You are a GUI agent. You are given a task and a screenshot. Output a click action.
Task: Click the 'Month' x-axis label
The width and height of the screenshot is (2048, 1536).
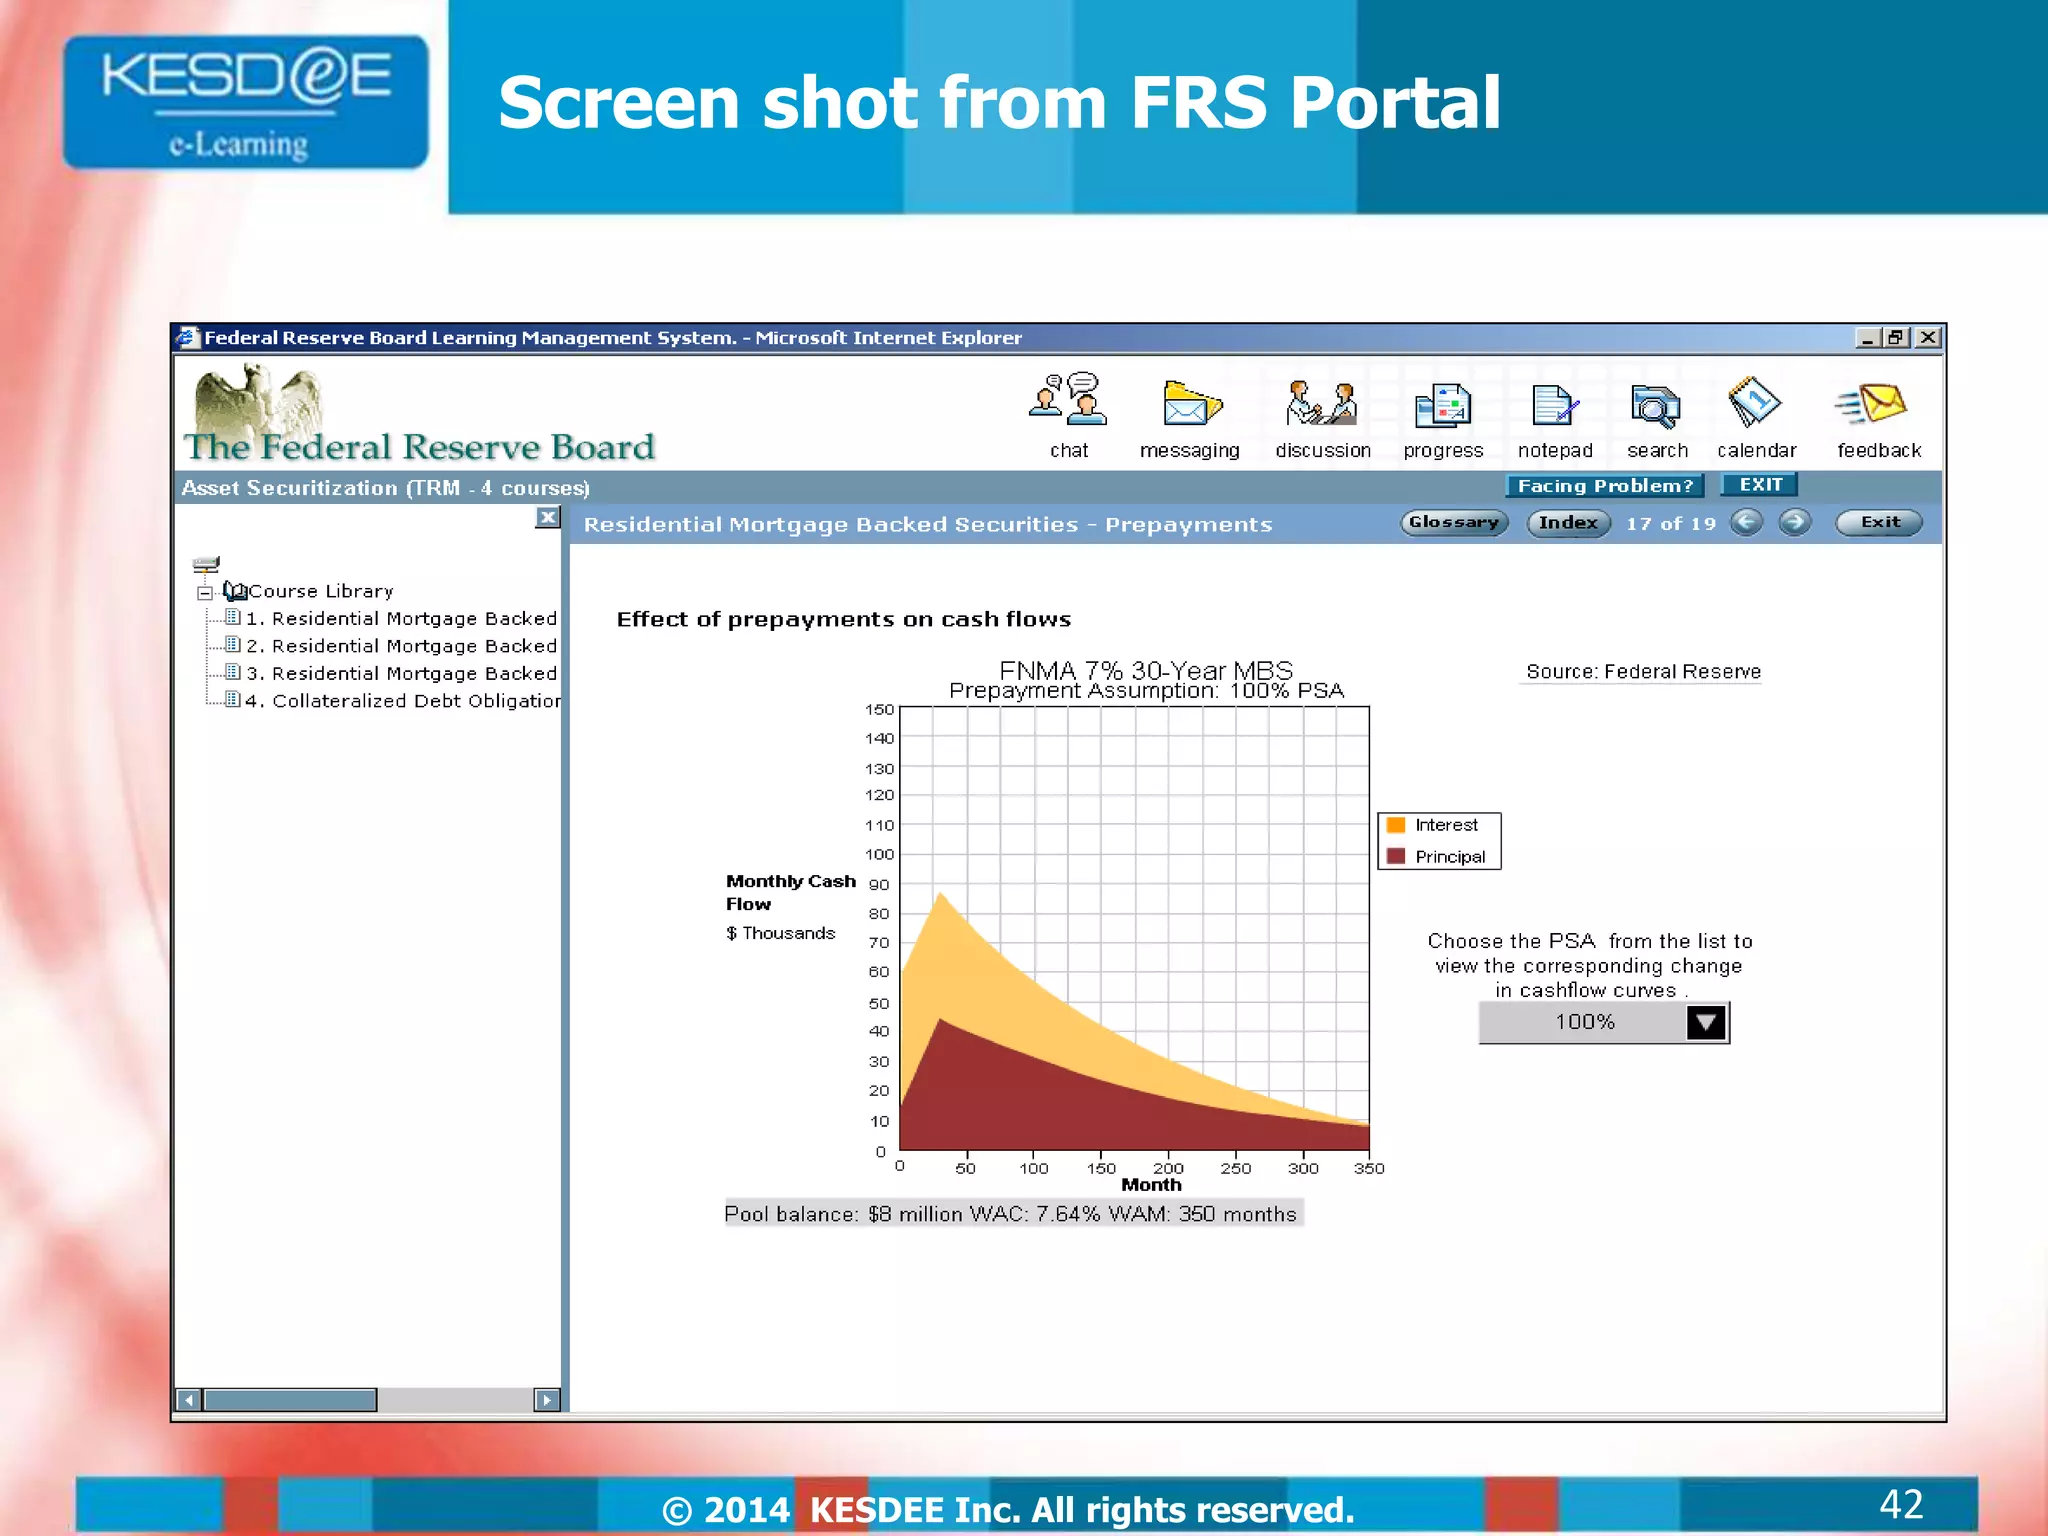pos(1151,1184)
